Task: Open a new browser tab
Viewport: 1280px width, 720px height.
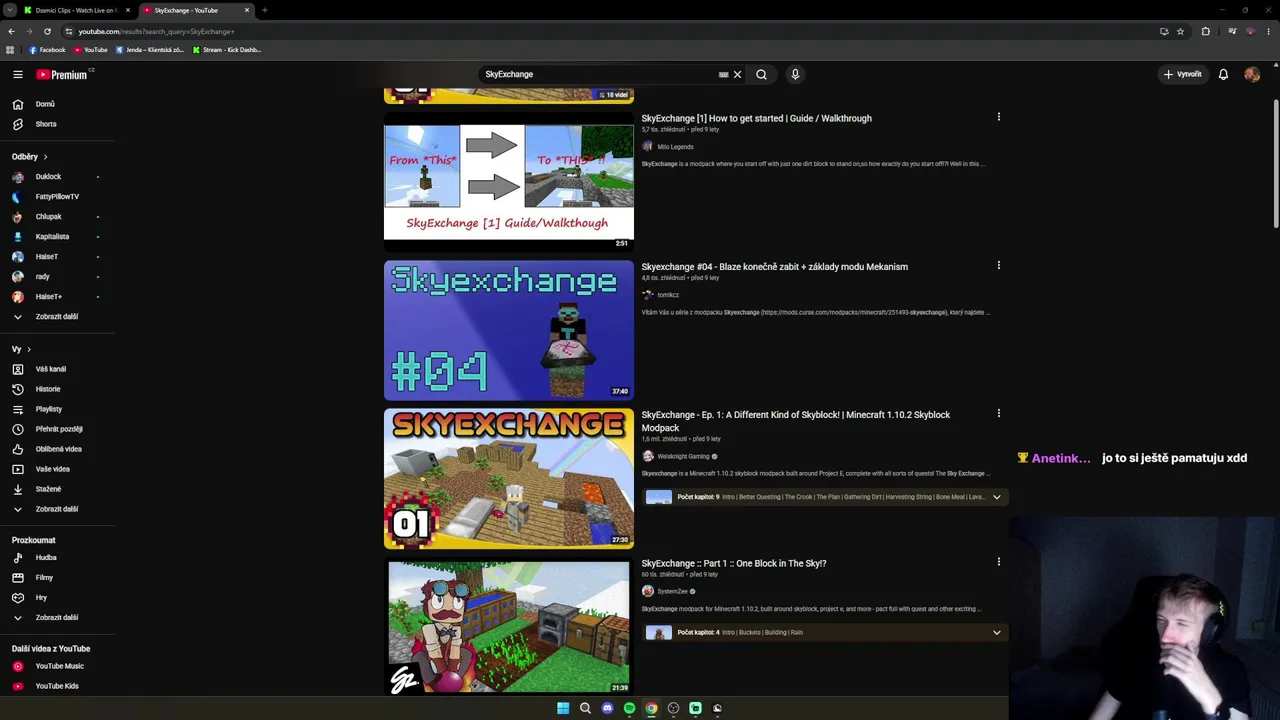Action: [264, 10]
